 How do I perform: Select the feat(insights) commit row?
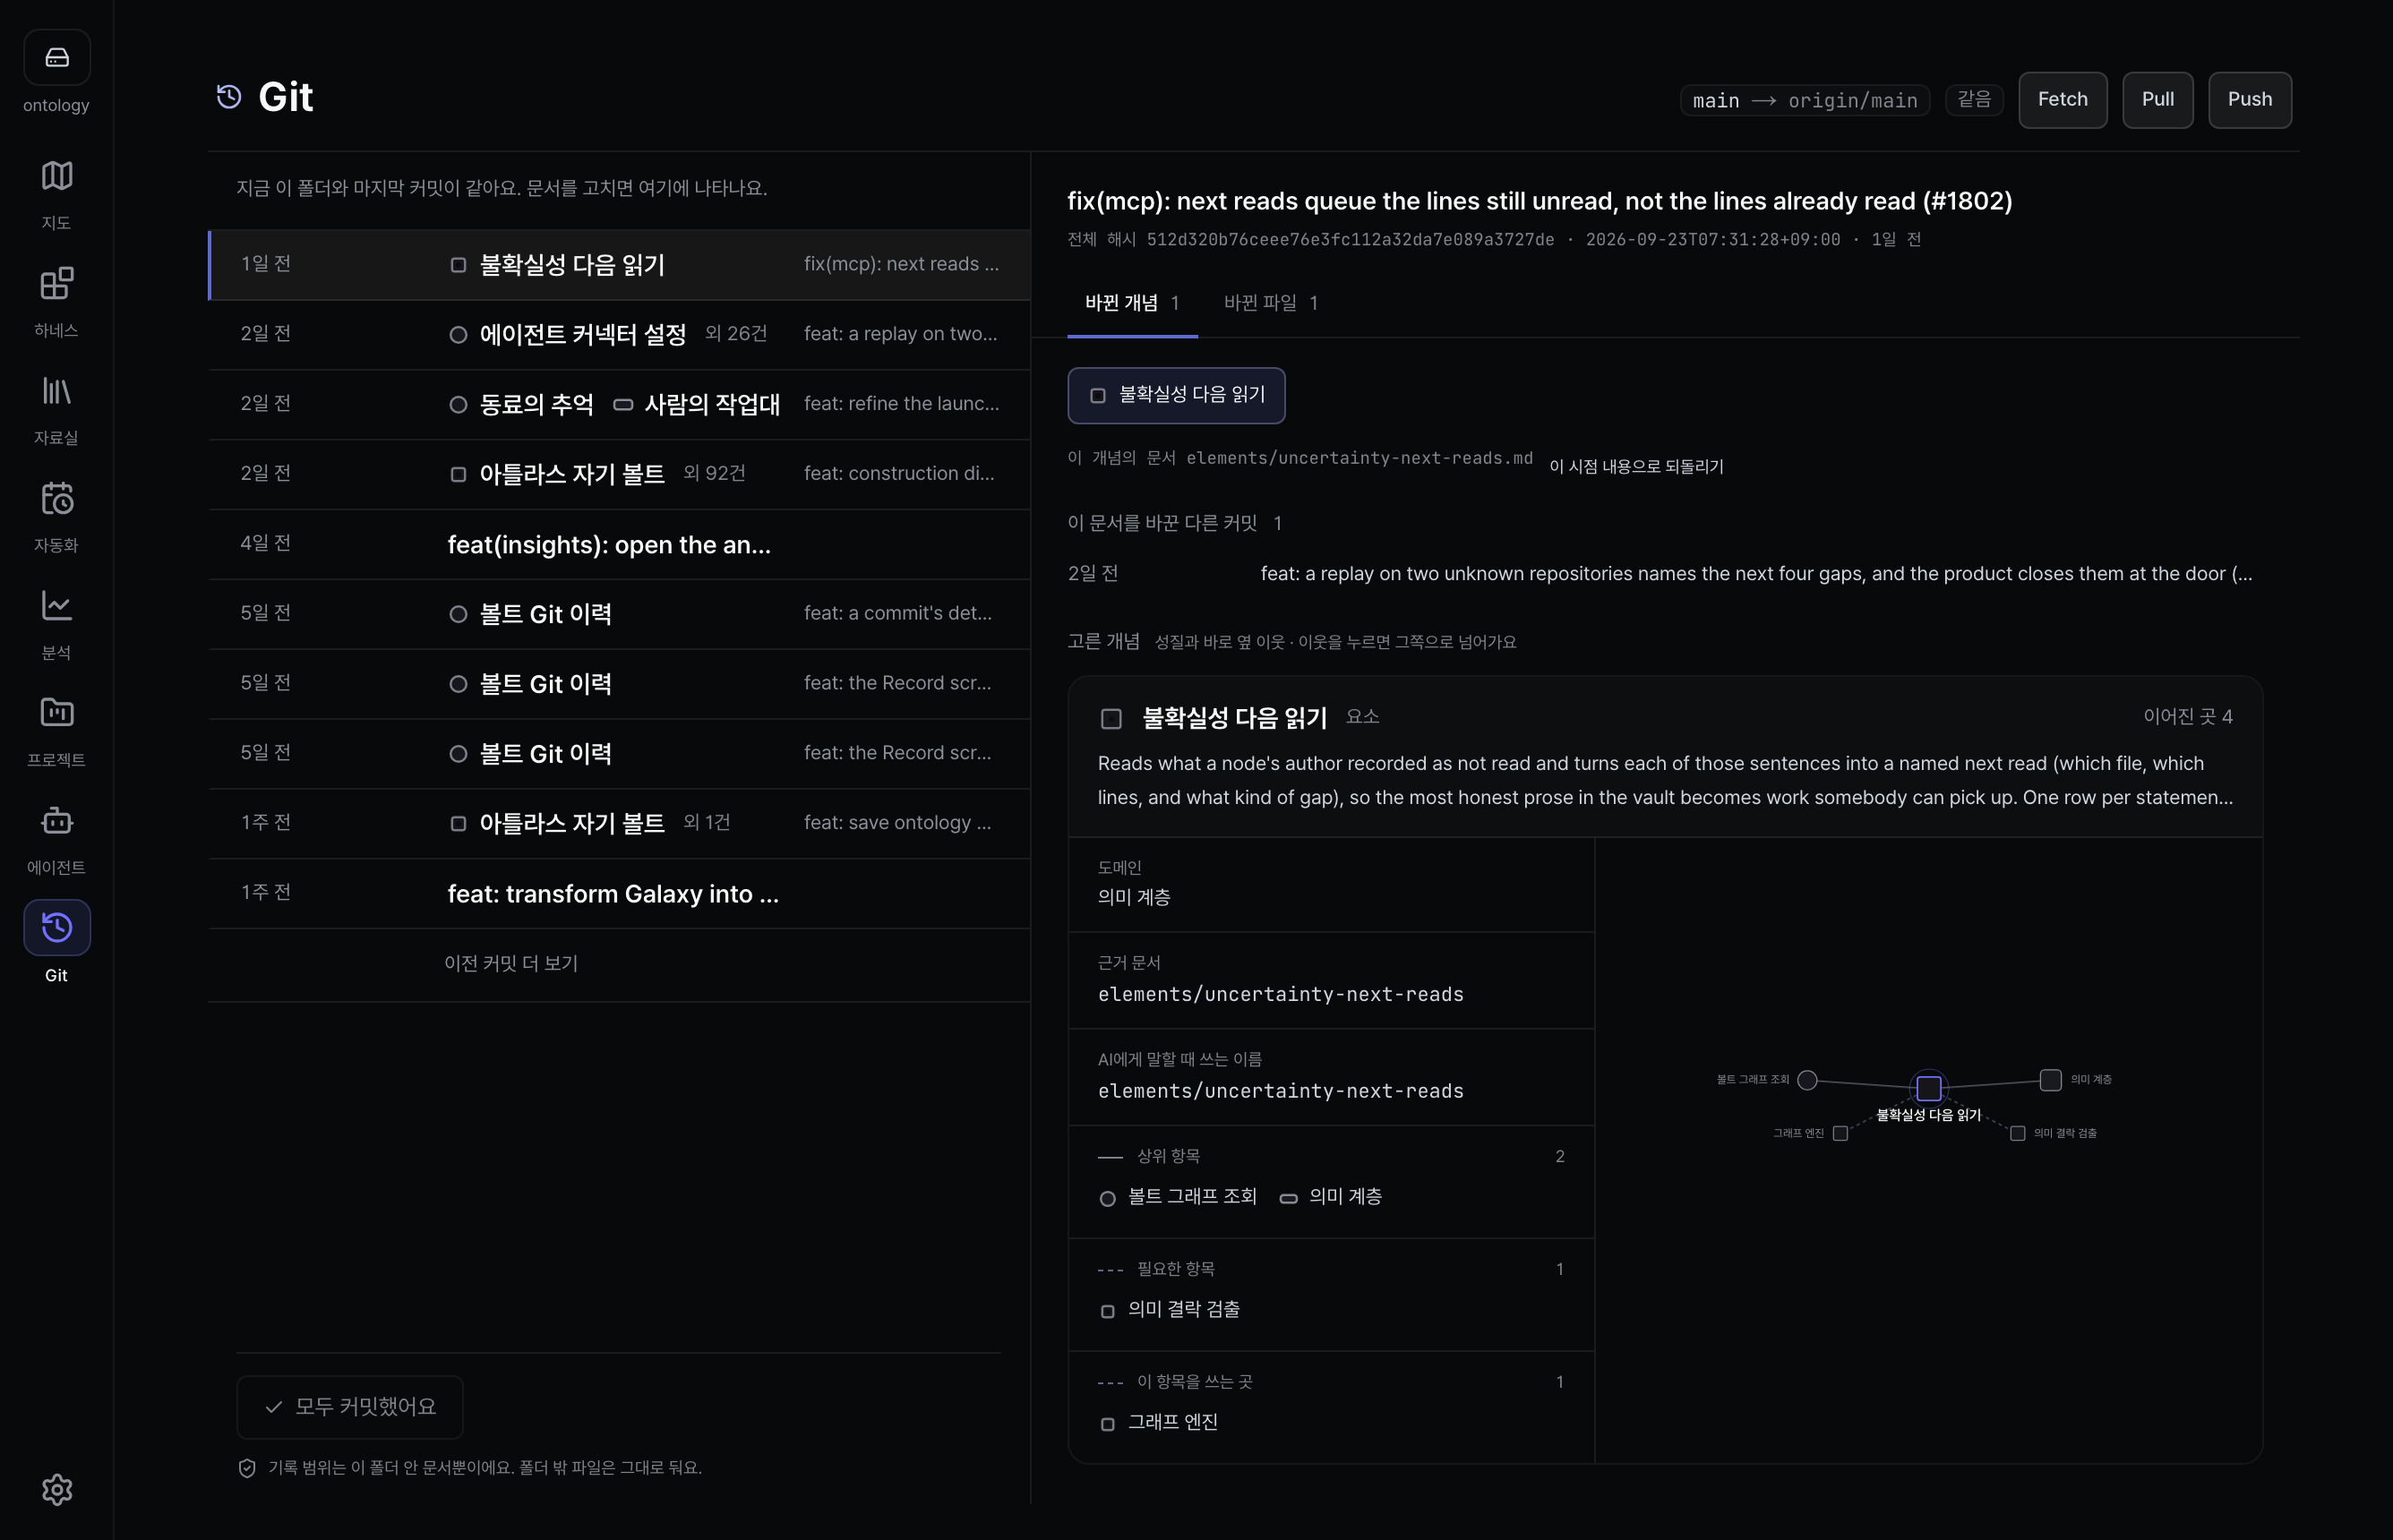coord(619,545)
